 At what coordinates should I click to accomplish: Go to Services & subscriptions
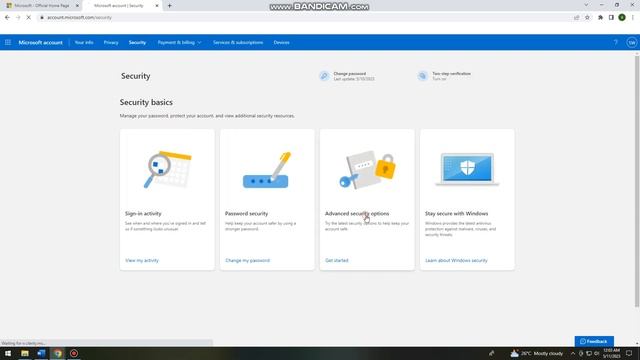click(x=238, y=42)
